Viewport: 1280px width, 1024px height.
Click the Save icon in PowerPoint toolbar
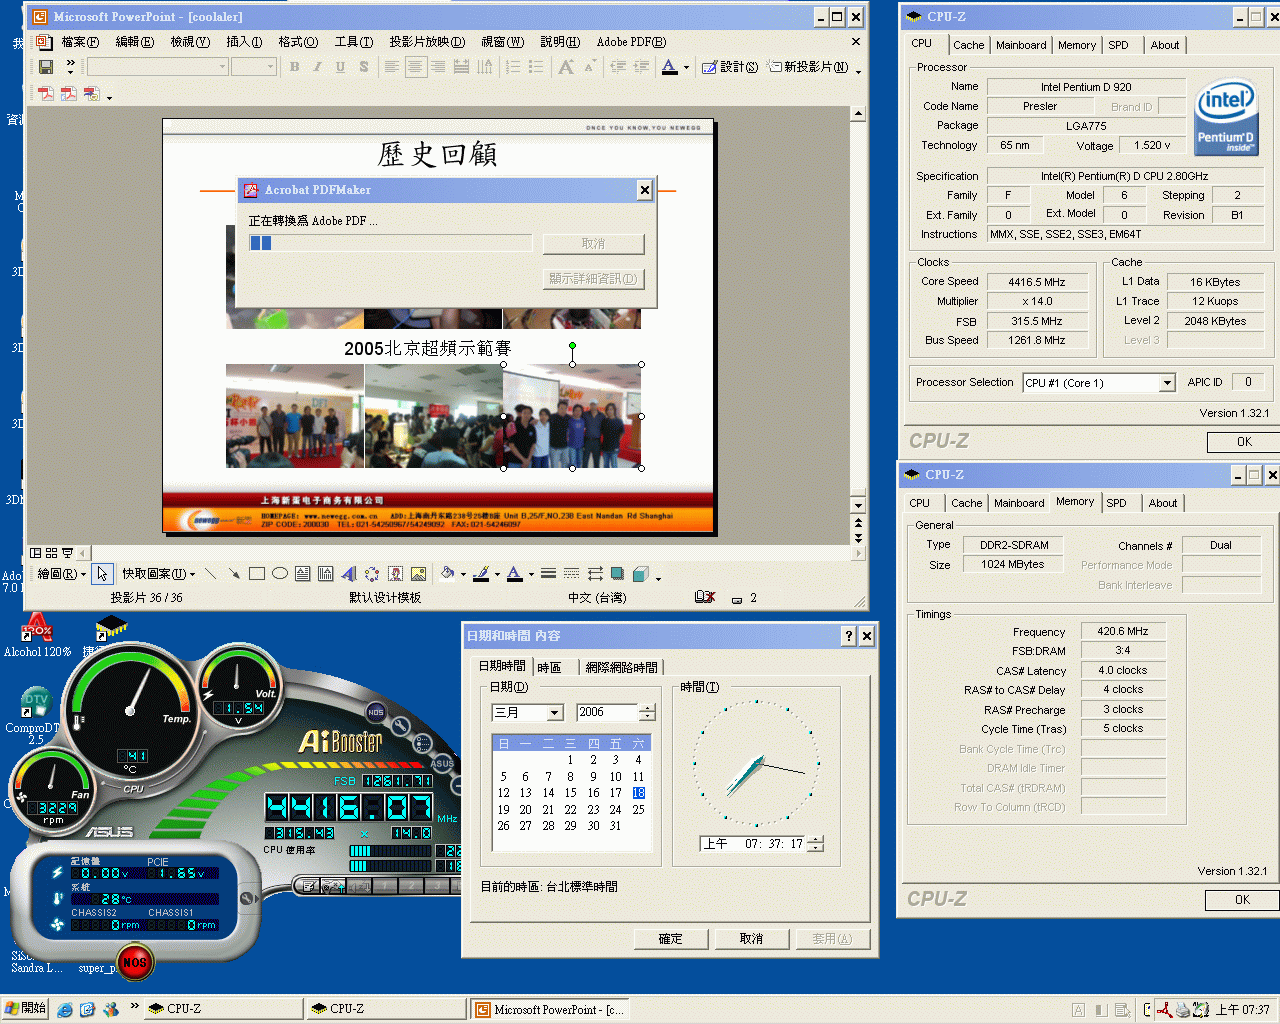coord(45,67)
